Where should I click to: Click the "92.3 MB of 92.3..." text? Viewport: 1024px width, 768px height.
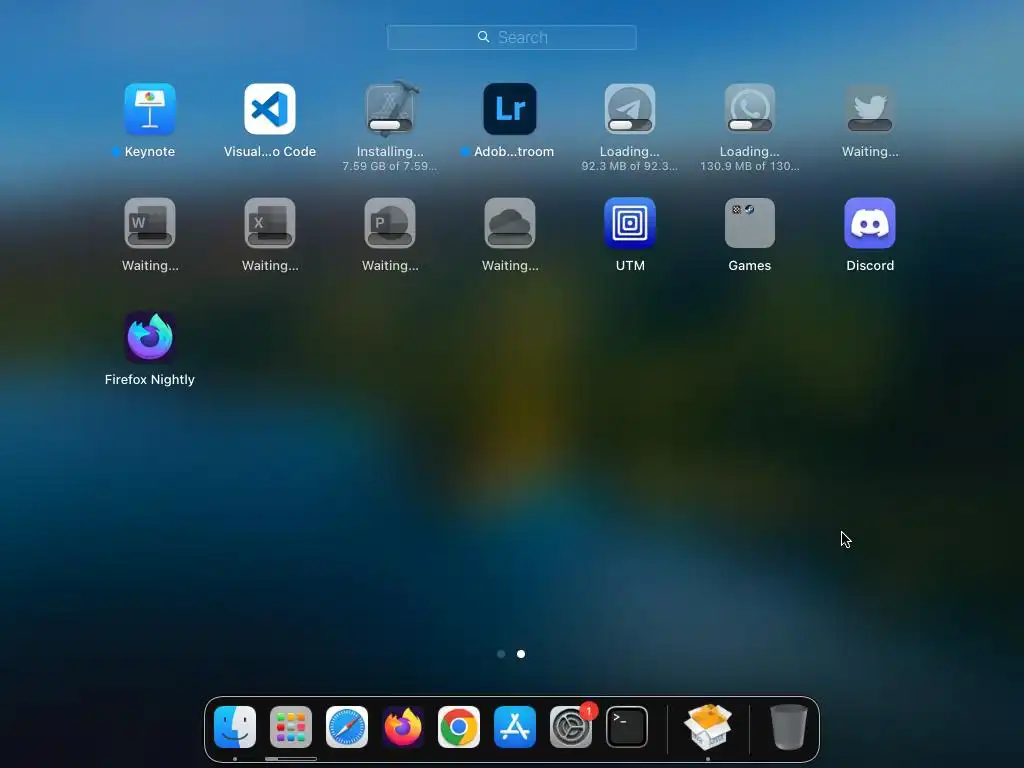(x=630, y=167)
